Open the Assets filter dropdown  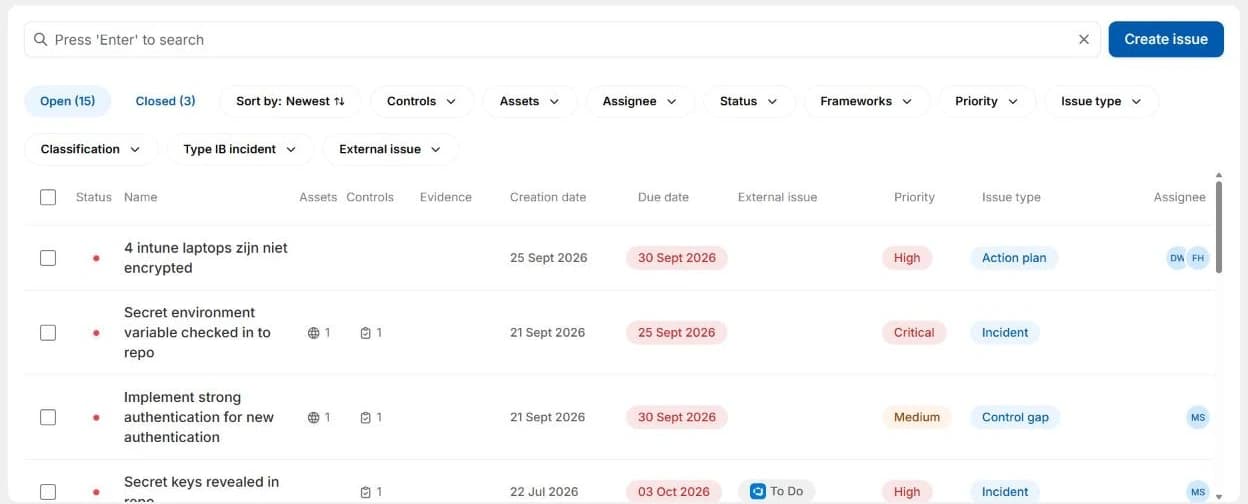[530, 101]
